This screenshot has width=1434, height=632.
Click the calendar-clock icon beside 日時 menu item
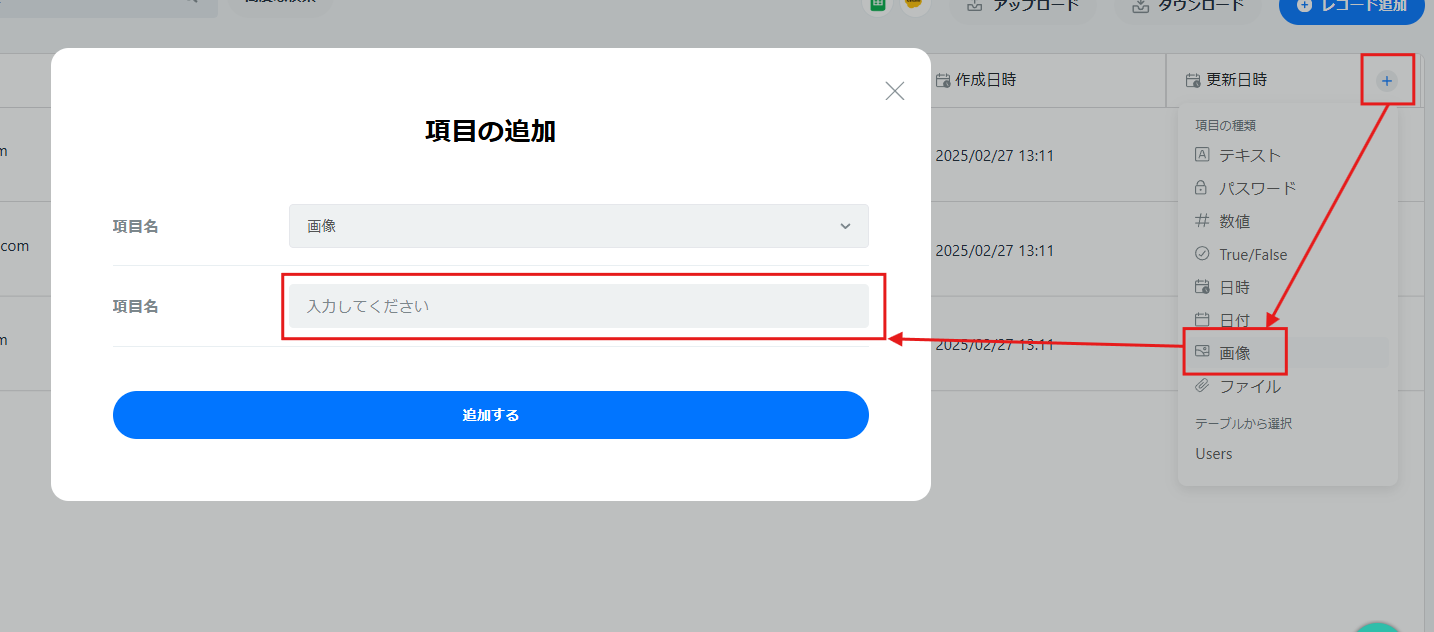(x=1202, y=287)
